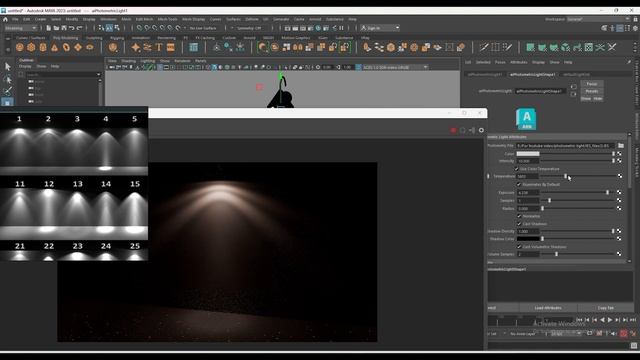
Task: Click the Color attribute map button
Action: click(620, 154)
